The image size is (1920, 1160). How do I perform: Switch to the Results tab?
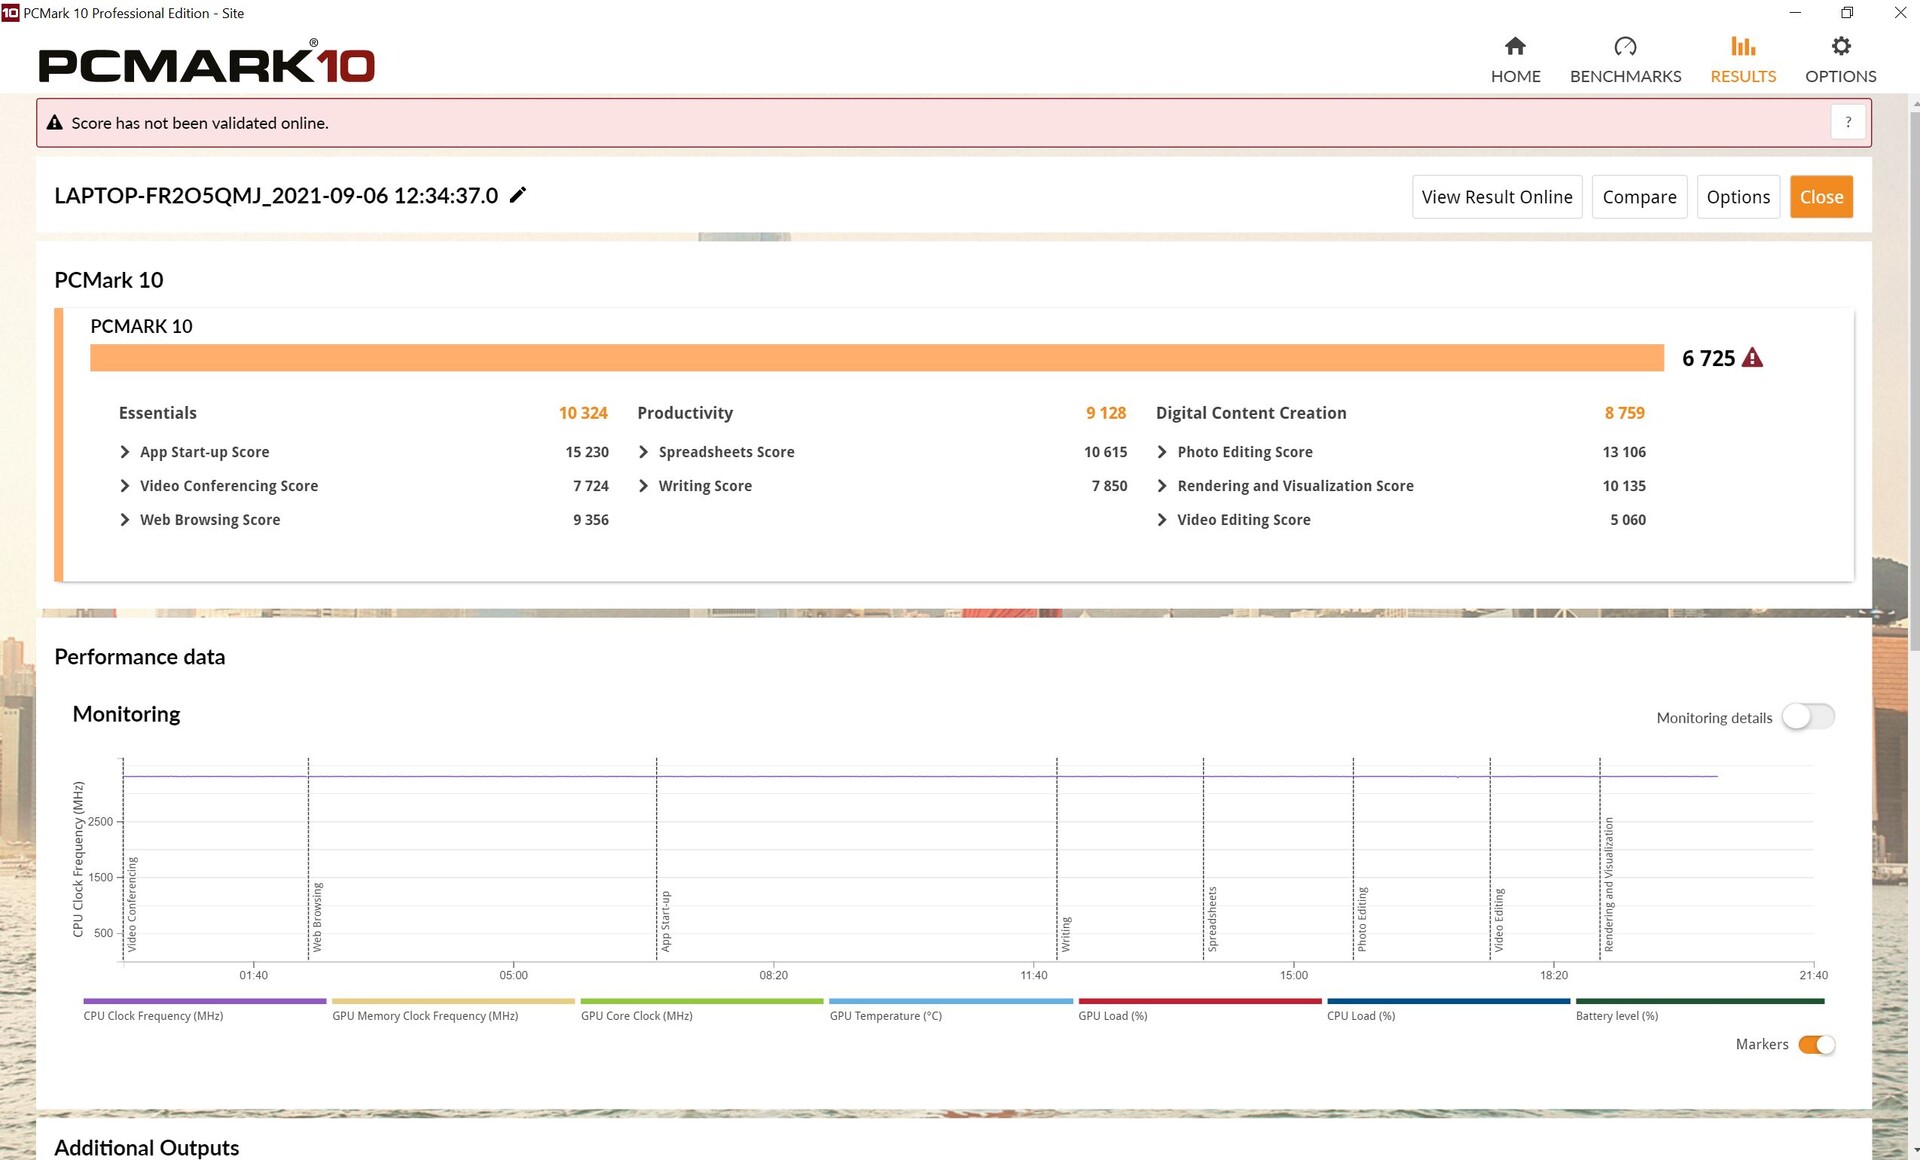(x=1743, y=60)
